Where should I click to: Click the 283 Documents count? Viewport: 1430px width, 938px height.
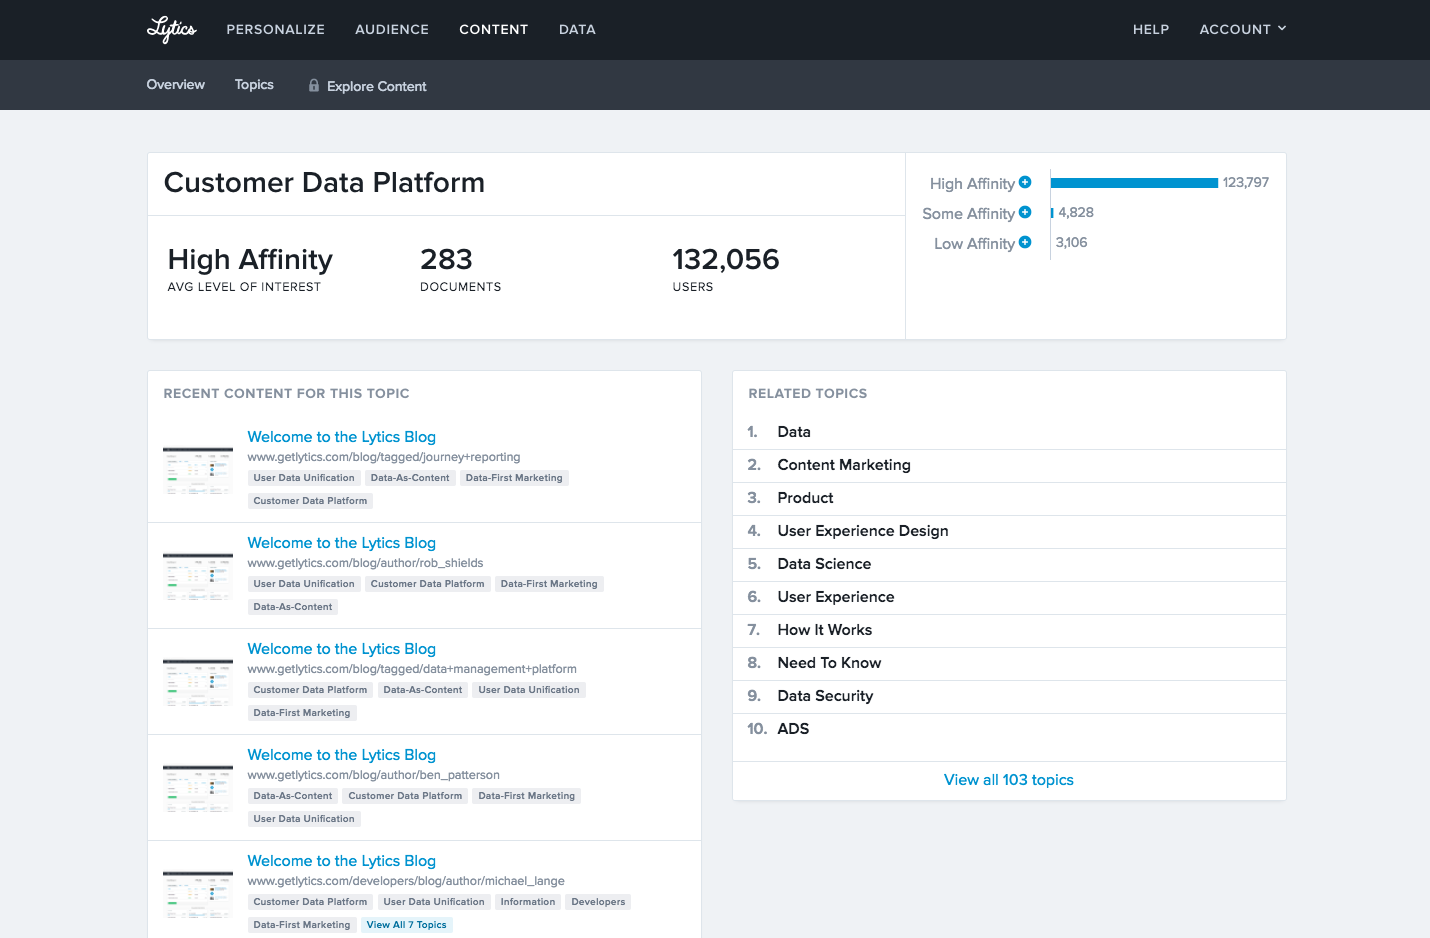(x=446, y=260)
